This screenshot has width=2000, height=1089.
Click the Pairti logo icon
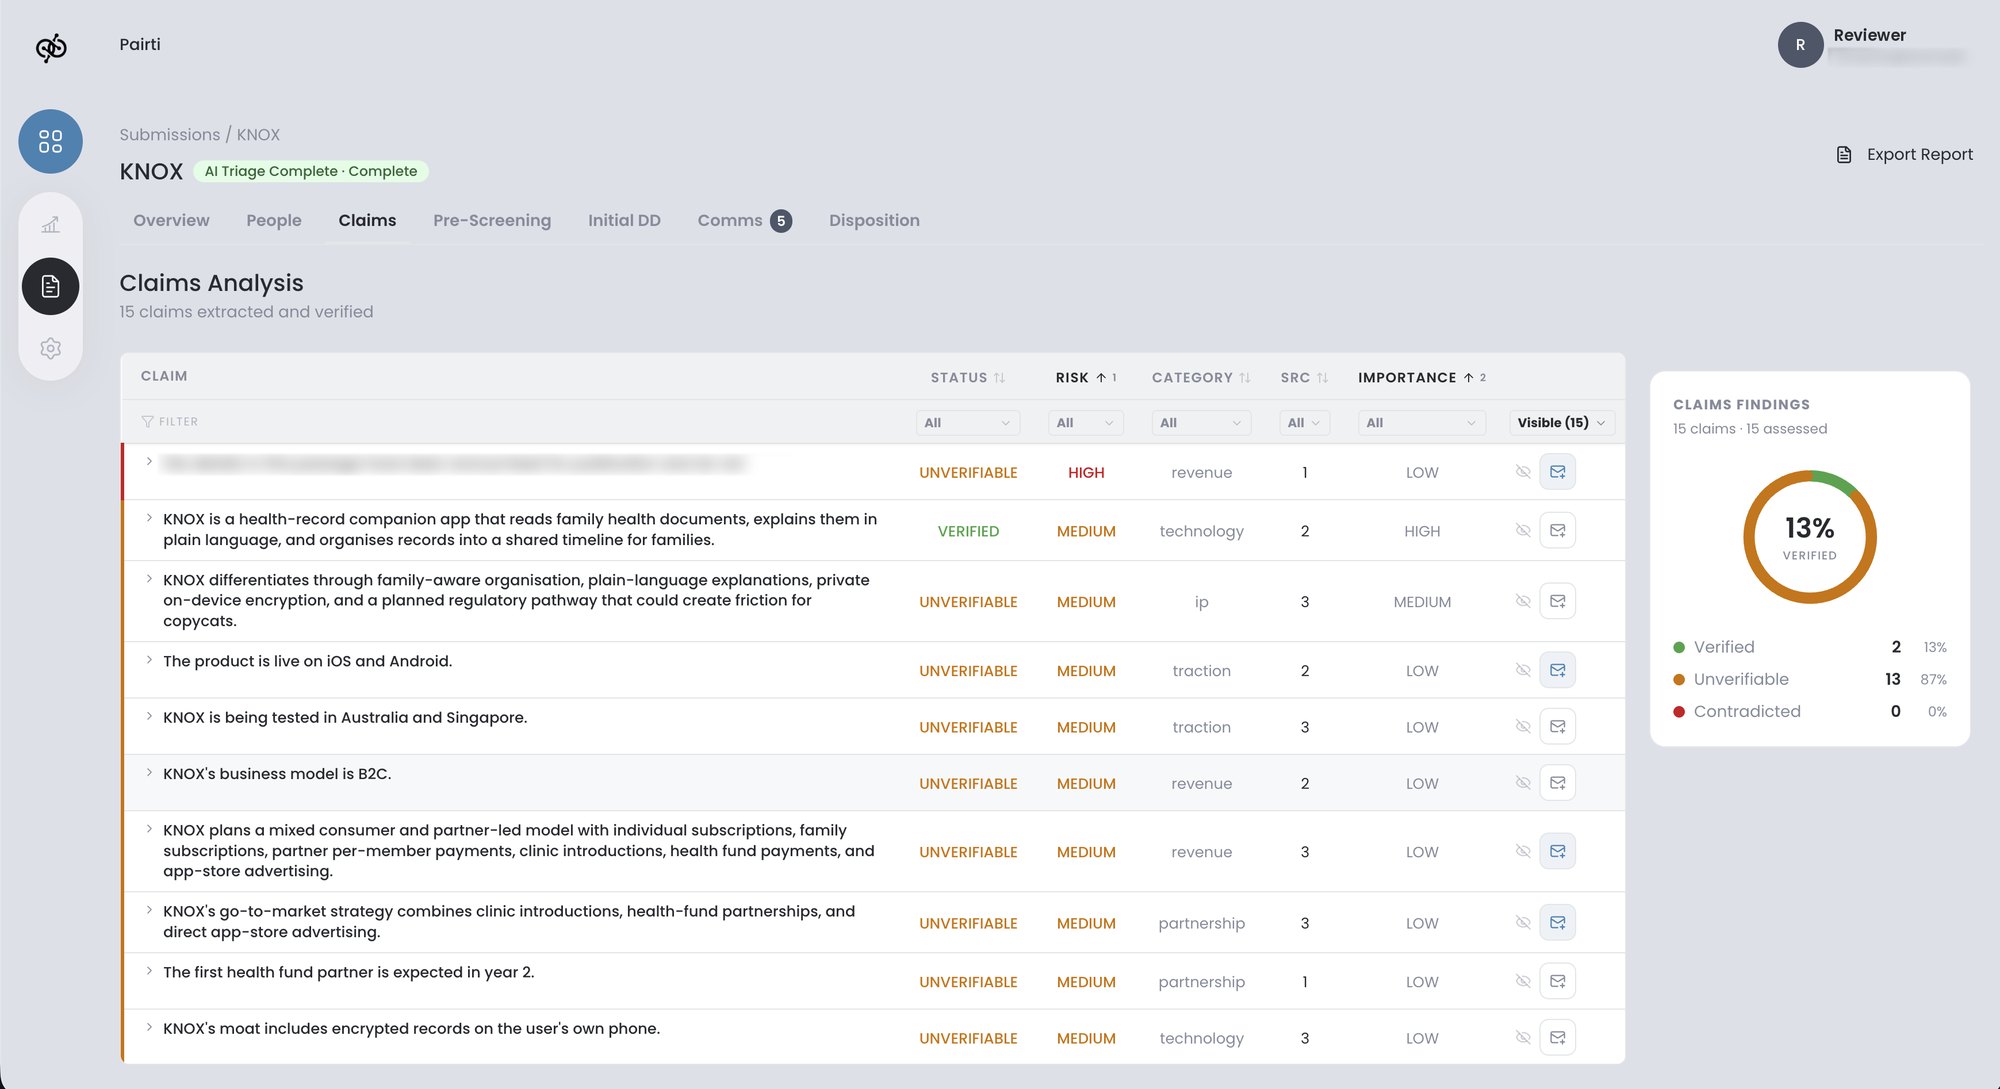(51, 47)
